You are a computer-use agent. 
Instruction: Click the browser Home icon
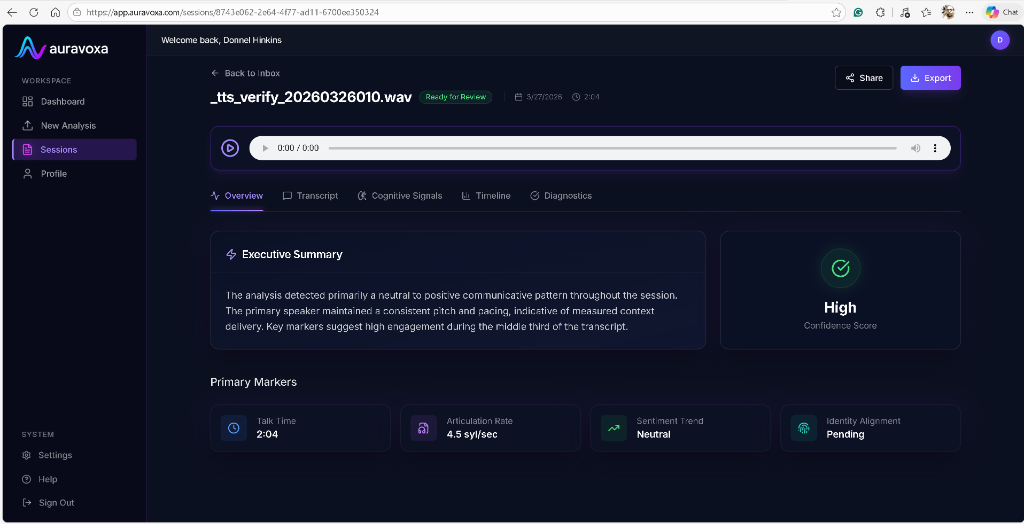pos(55,12)
